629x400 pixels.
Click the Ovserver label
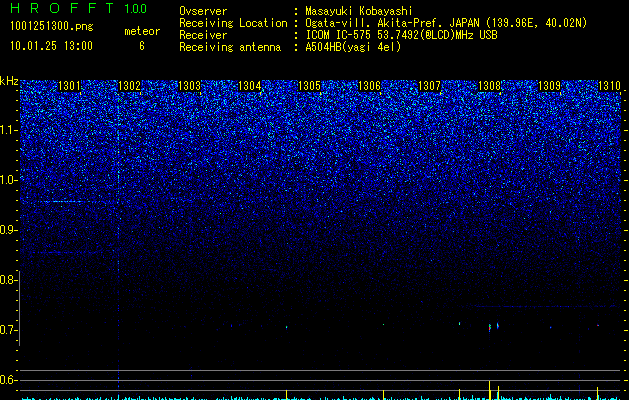tap(203, 11)
